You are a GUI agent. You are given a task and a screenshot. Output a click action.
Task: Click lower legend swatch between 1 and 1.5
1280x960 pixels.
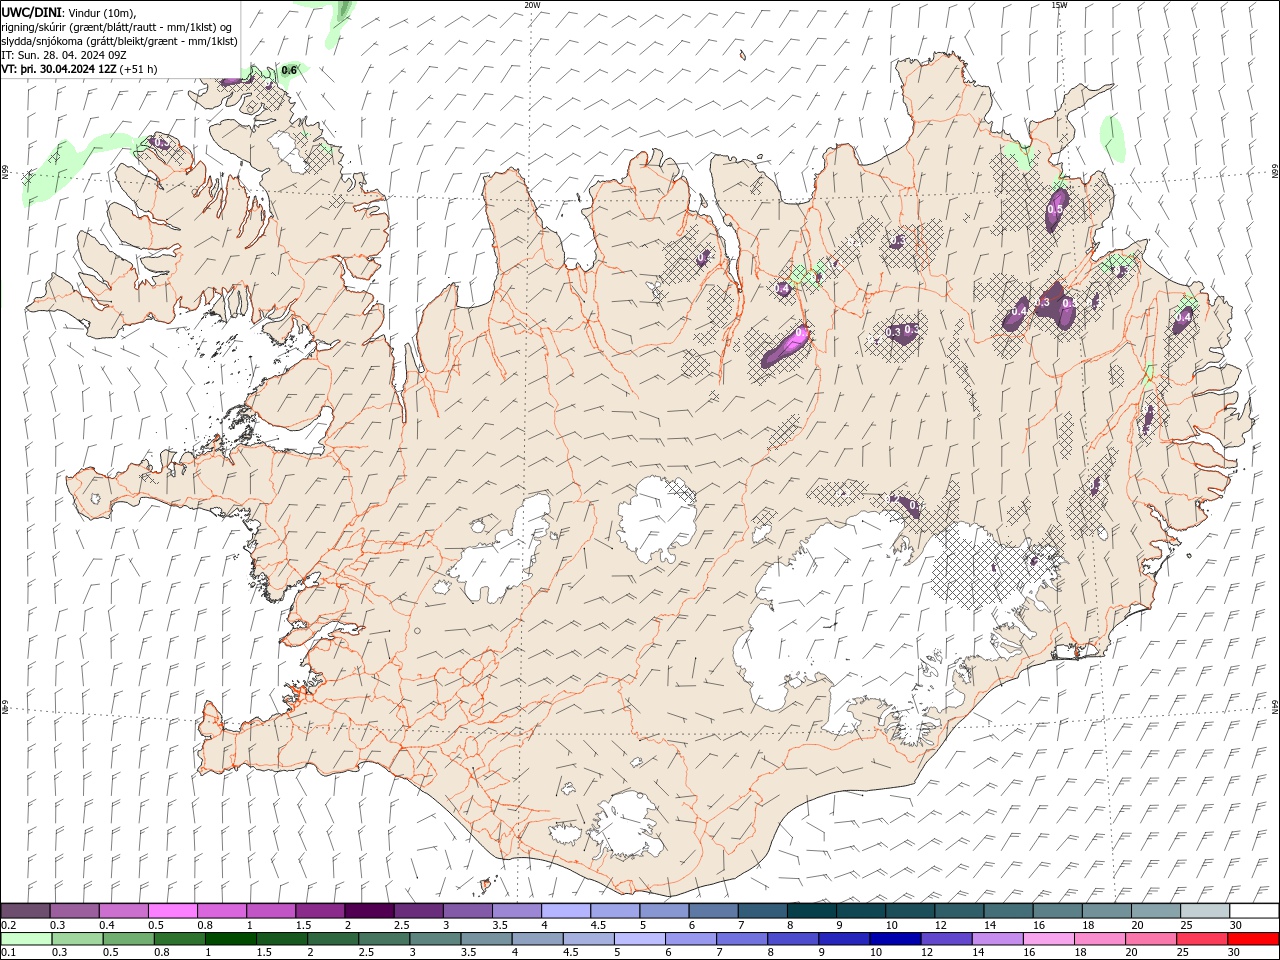click(230, 939)
